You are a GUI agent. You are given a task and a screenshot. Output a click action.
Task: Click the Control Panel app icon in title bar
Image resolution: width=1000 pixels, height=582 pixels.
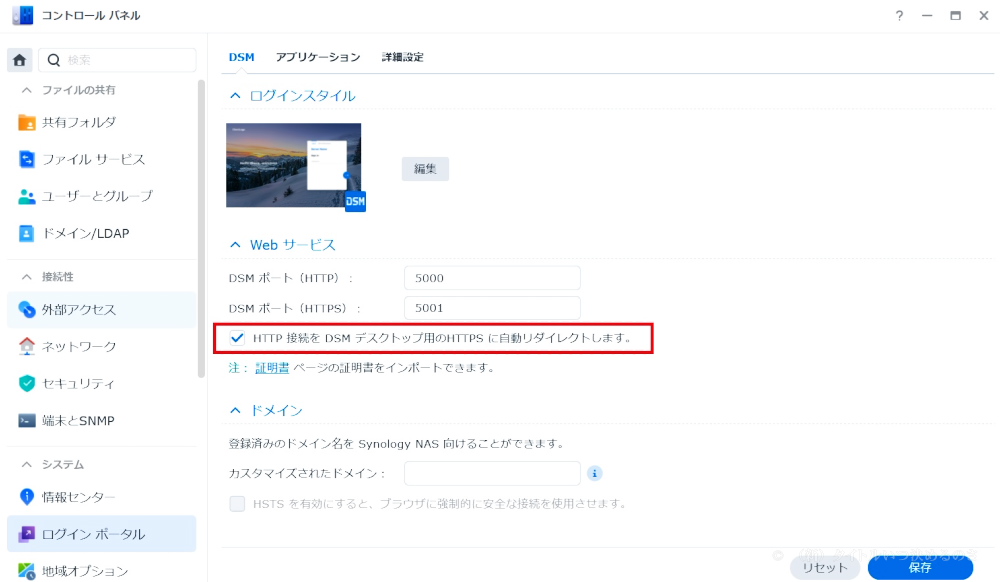click(23, 15)
